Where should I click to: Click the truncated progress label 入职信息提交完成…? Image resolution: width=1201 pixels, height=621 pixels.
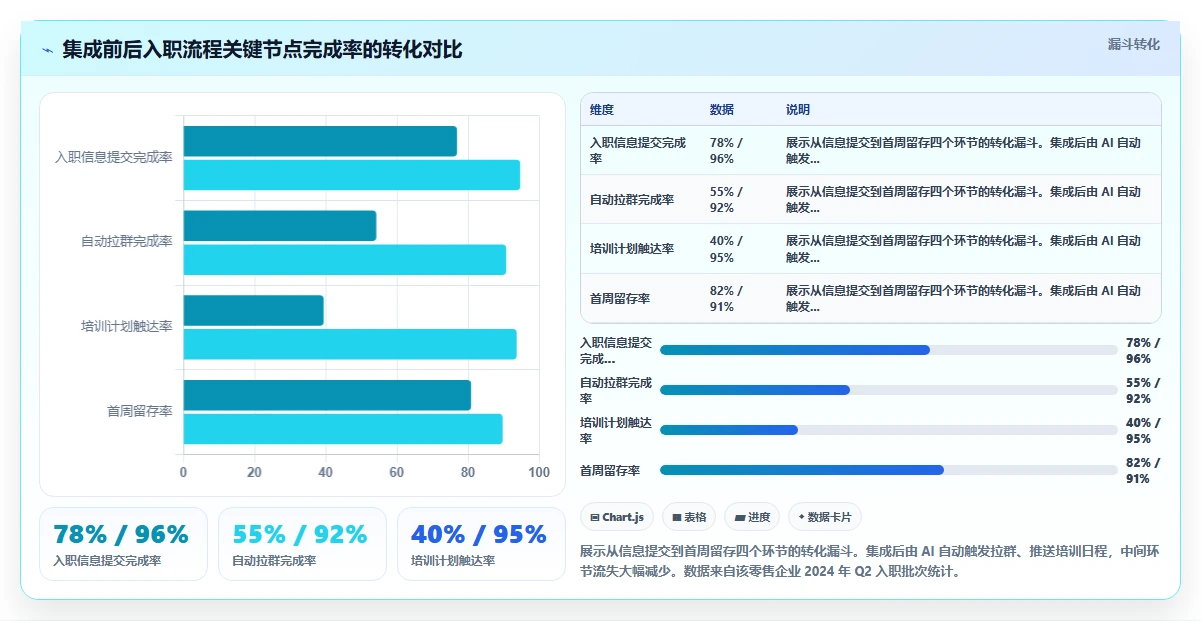[616, 350]
